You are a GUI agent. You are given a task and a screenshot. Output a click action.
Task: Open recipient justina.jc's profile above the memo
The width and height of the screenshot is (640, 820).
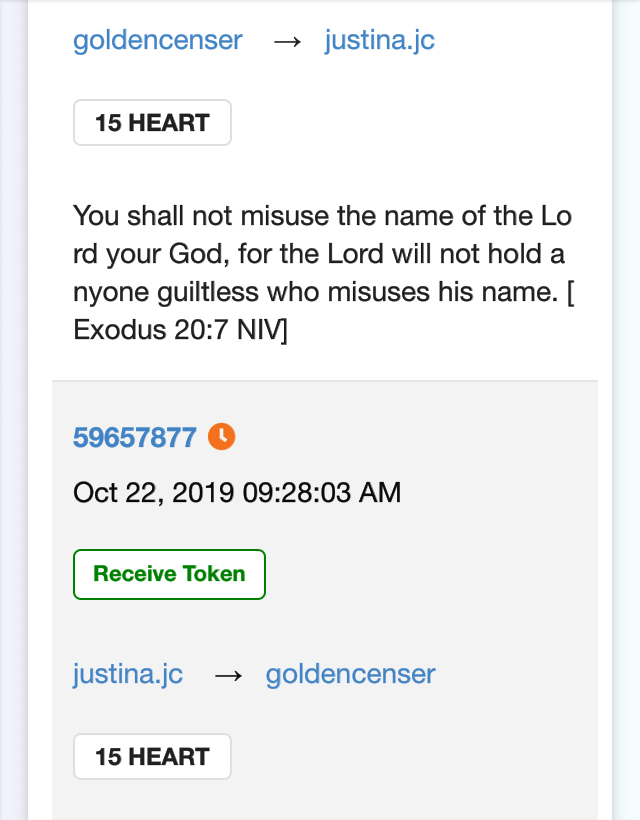379,41
